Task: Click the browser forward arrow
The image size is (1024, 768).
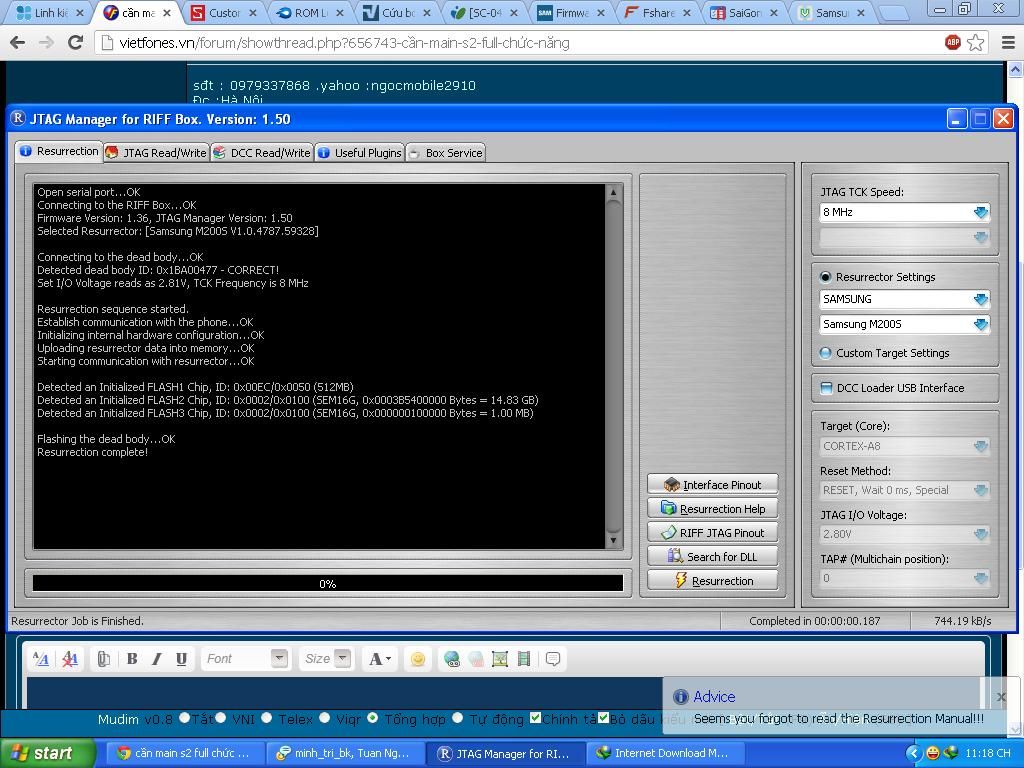Action: coord(46,42)
